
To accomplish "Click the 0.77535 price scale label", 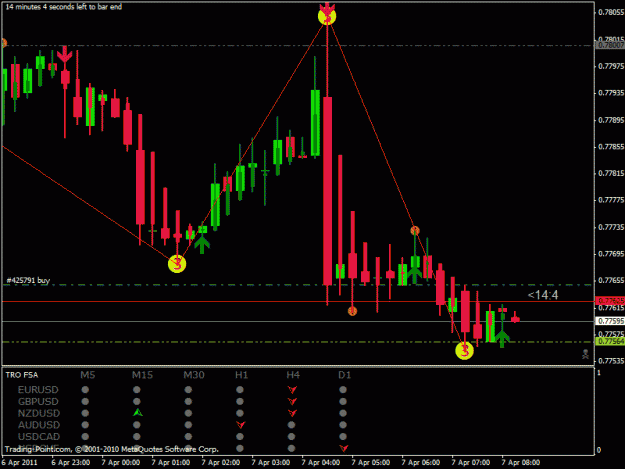I will point(611,361).
